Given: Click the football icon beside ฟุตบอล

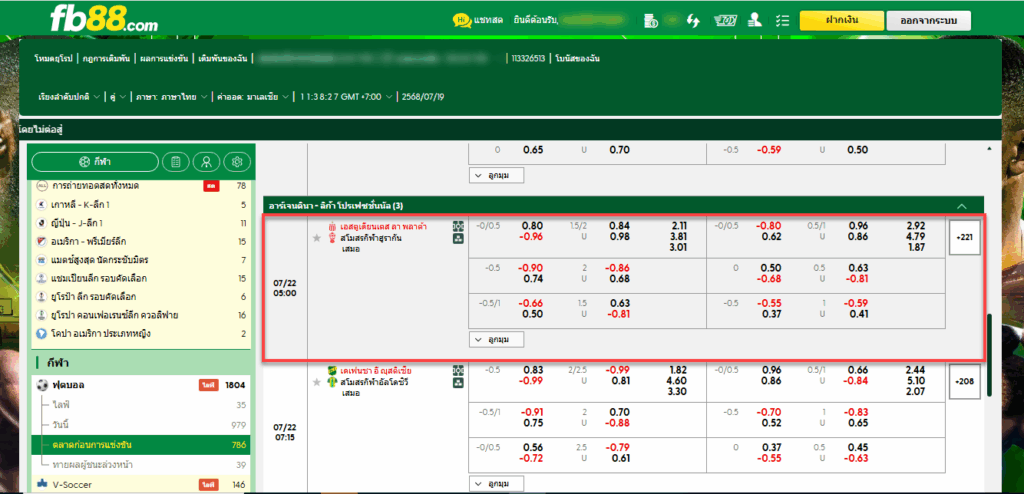Looking at the screenshot, I should tap(42, 385).
